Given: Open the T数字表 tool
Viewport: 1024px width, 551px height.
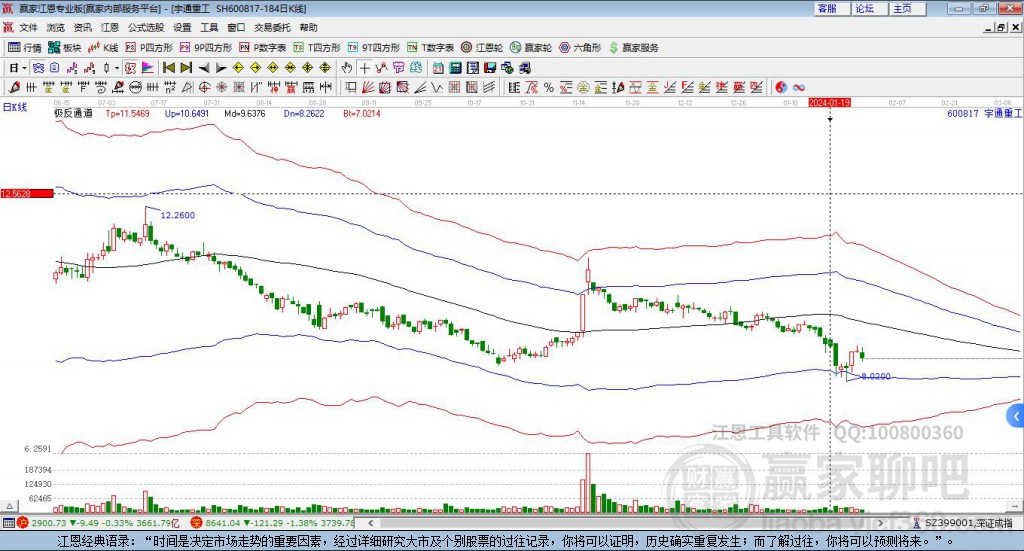Looking at the screenshot, I should click(430, 48).
